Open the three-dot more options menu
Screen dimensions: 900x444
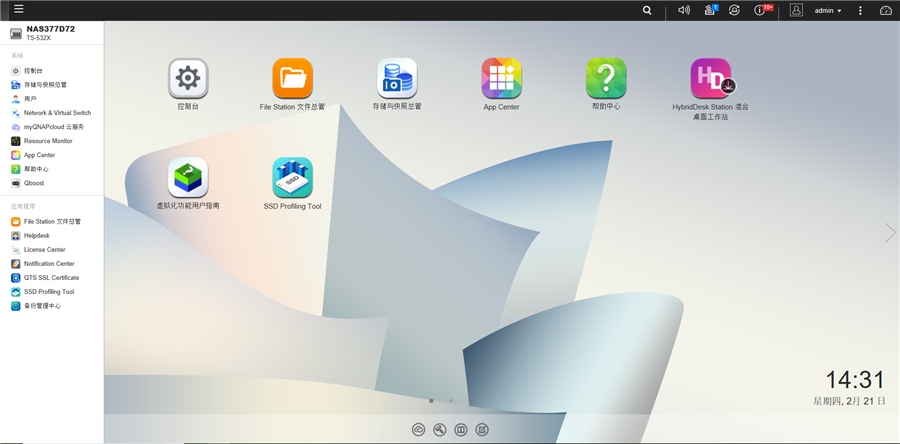(860, 10)
